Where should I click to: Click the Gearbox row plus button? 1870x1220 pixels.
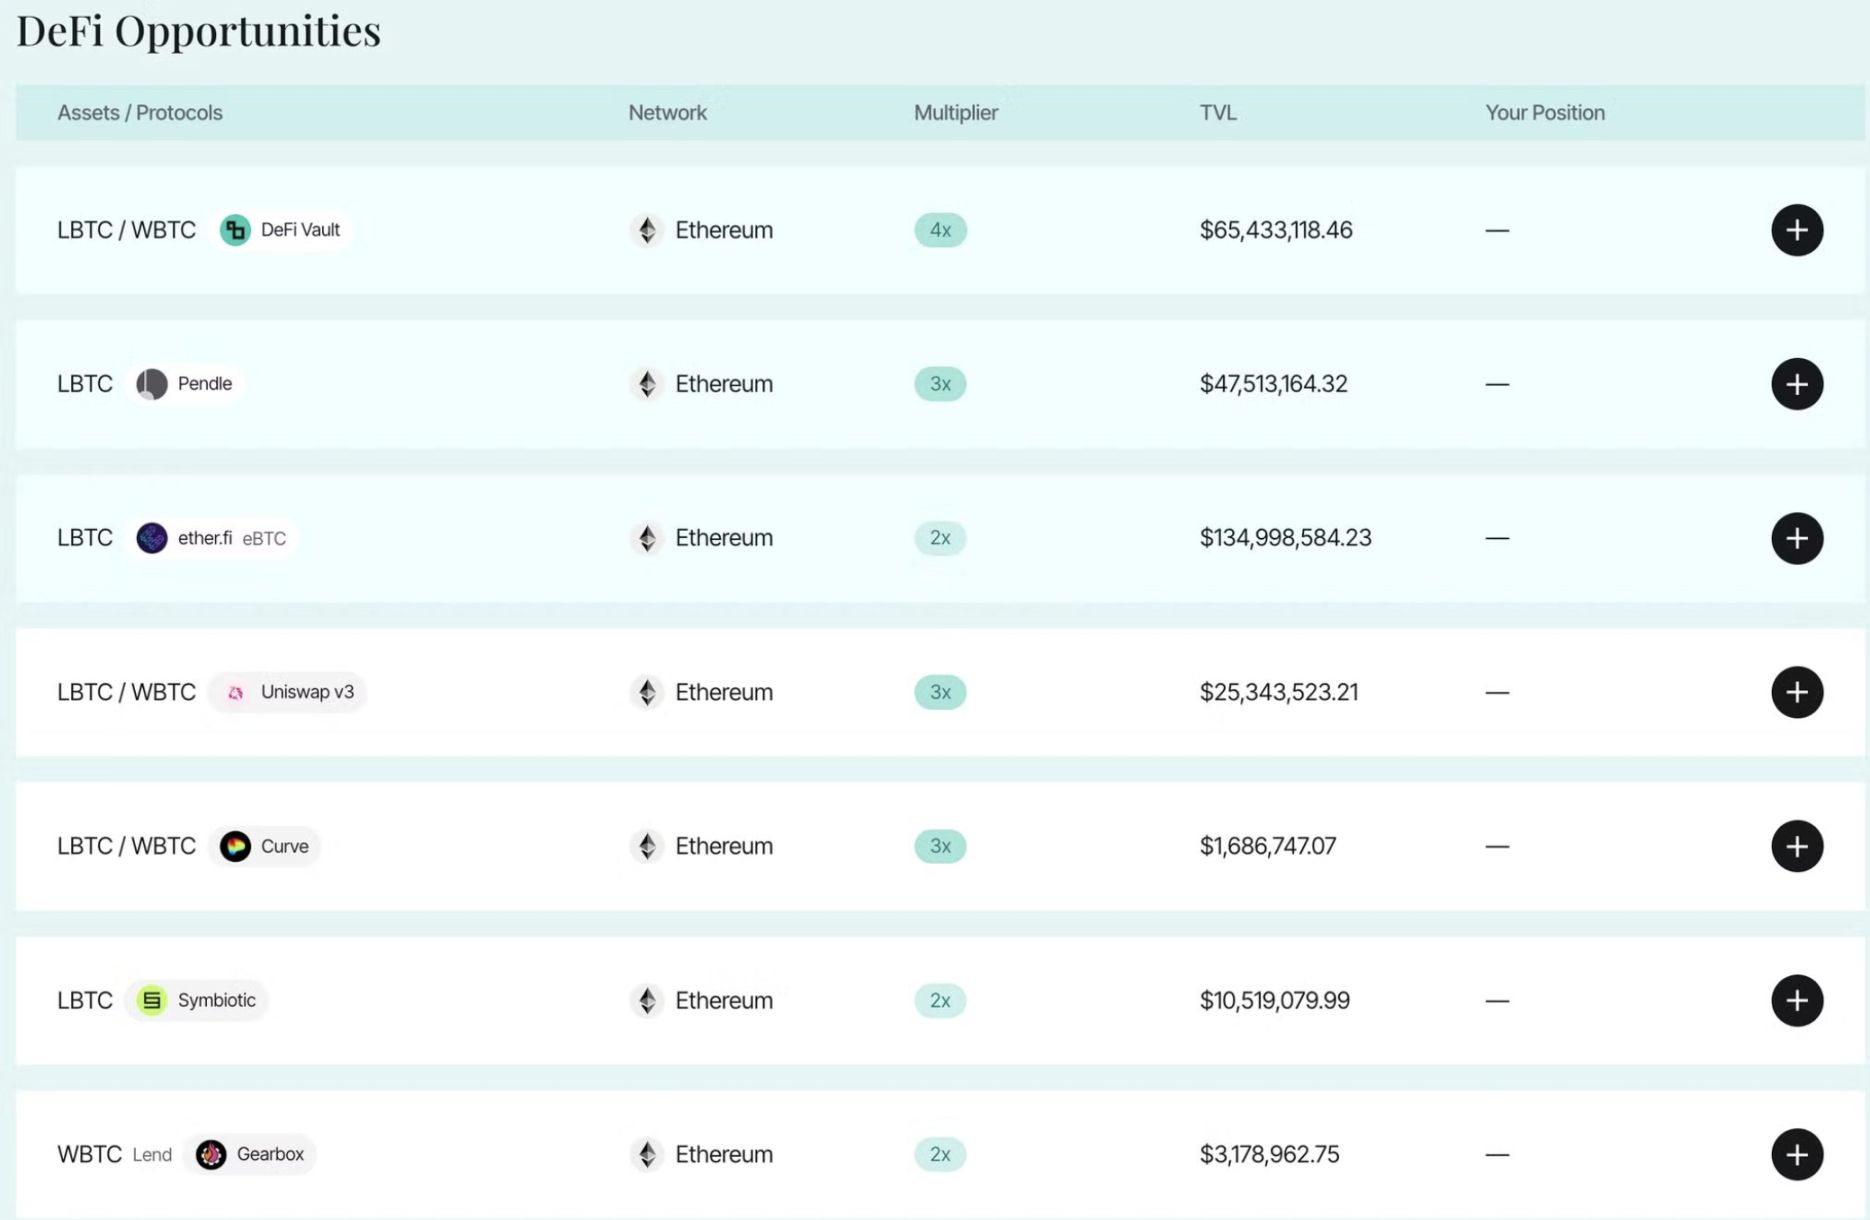(x=1797, y=1154)
